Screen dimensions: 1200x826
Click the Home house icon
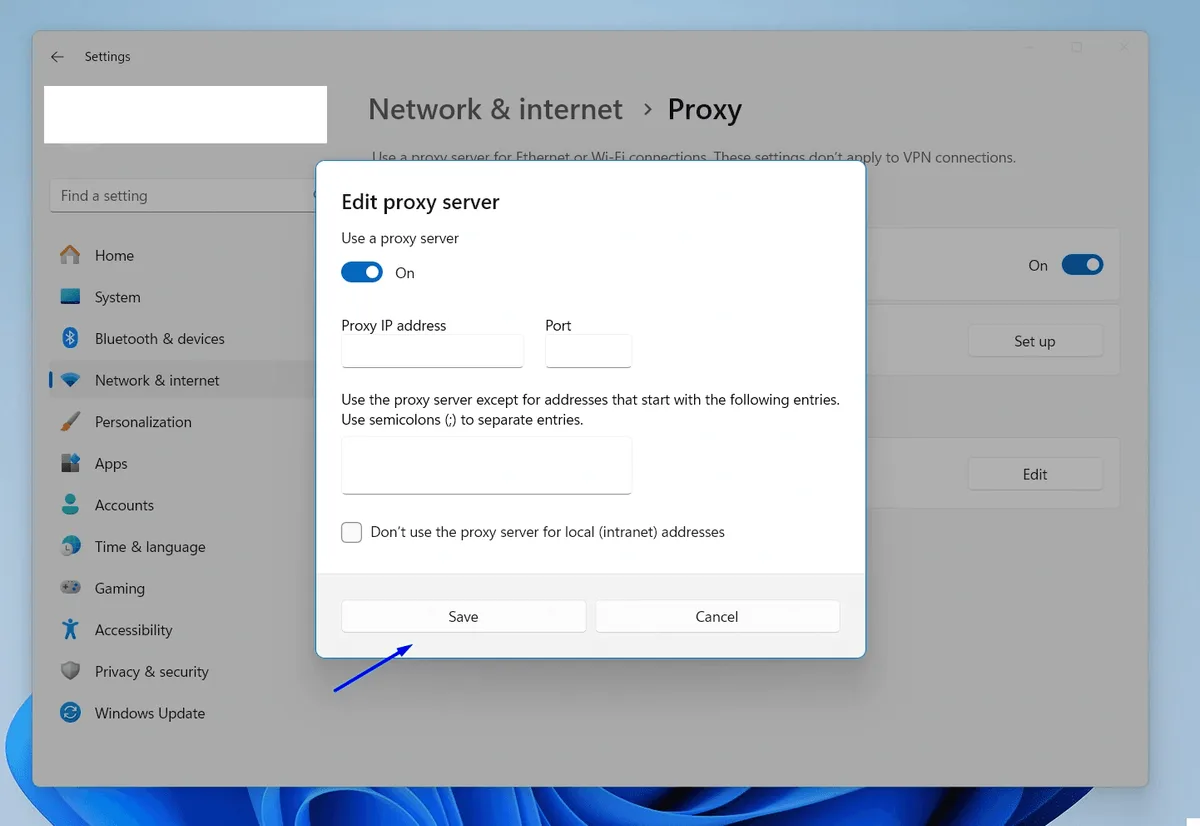(70, 255)
